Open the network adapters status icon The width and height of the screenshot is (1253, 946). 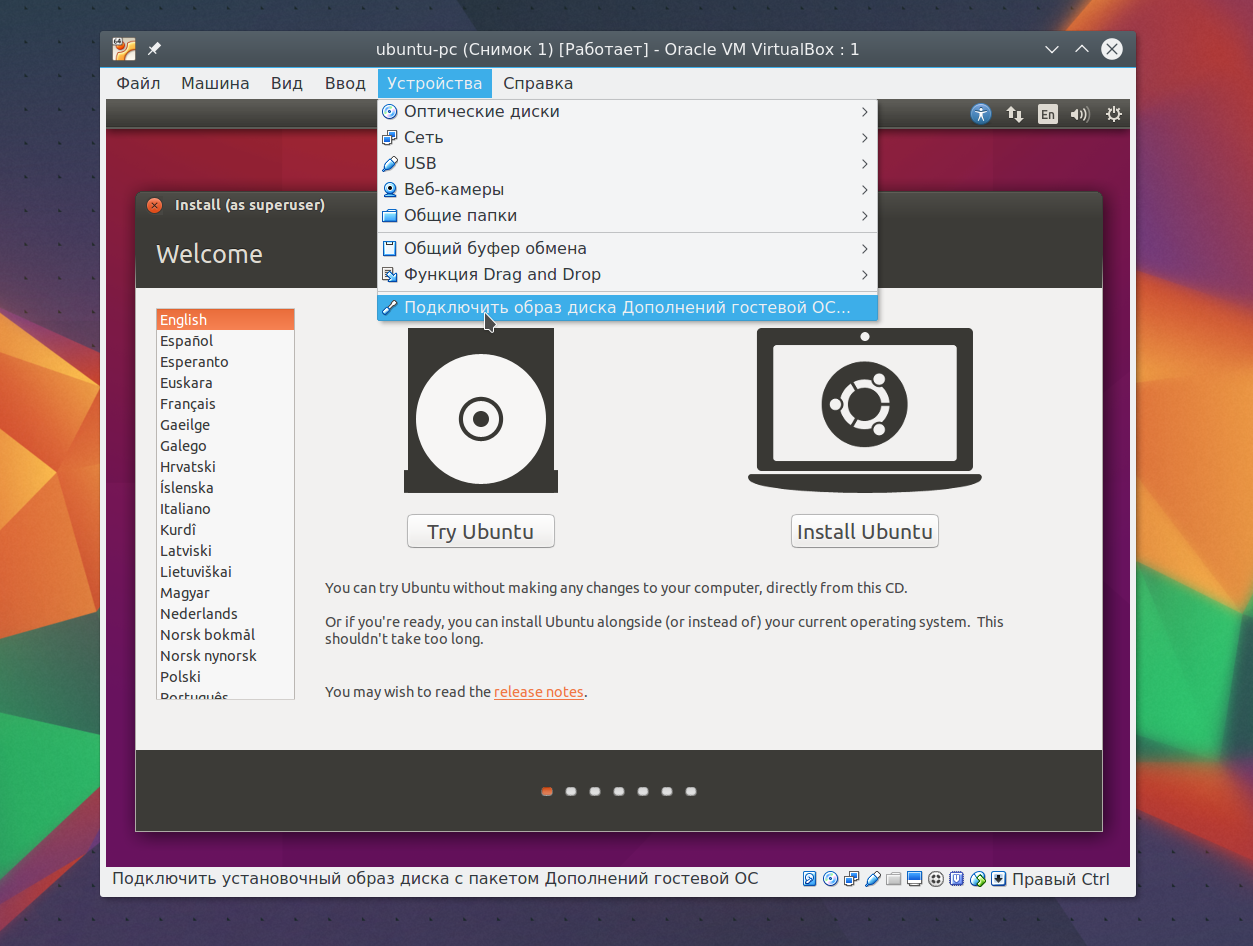point(851,879)
